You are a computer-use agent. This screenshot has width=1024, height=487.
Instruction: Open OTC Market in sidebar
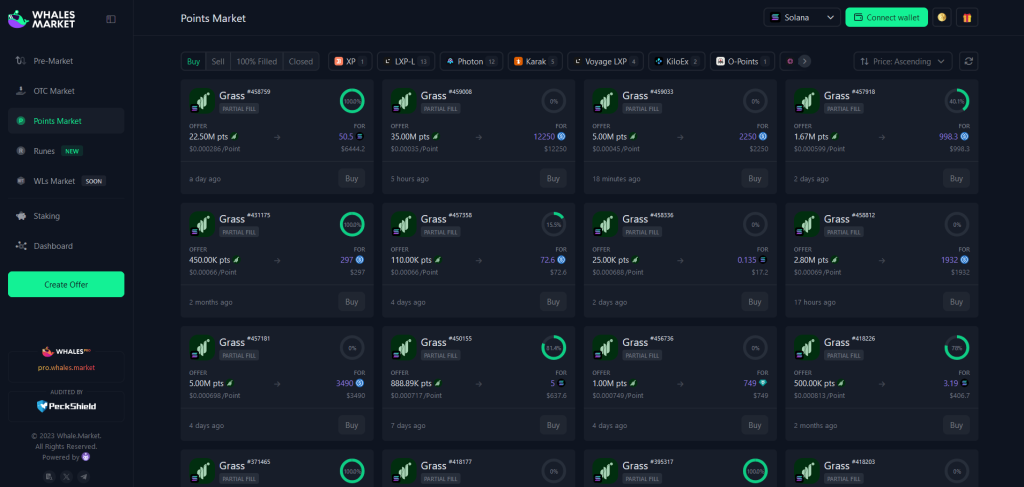click(66, 91)
